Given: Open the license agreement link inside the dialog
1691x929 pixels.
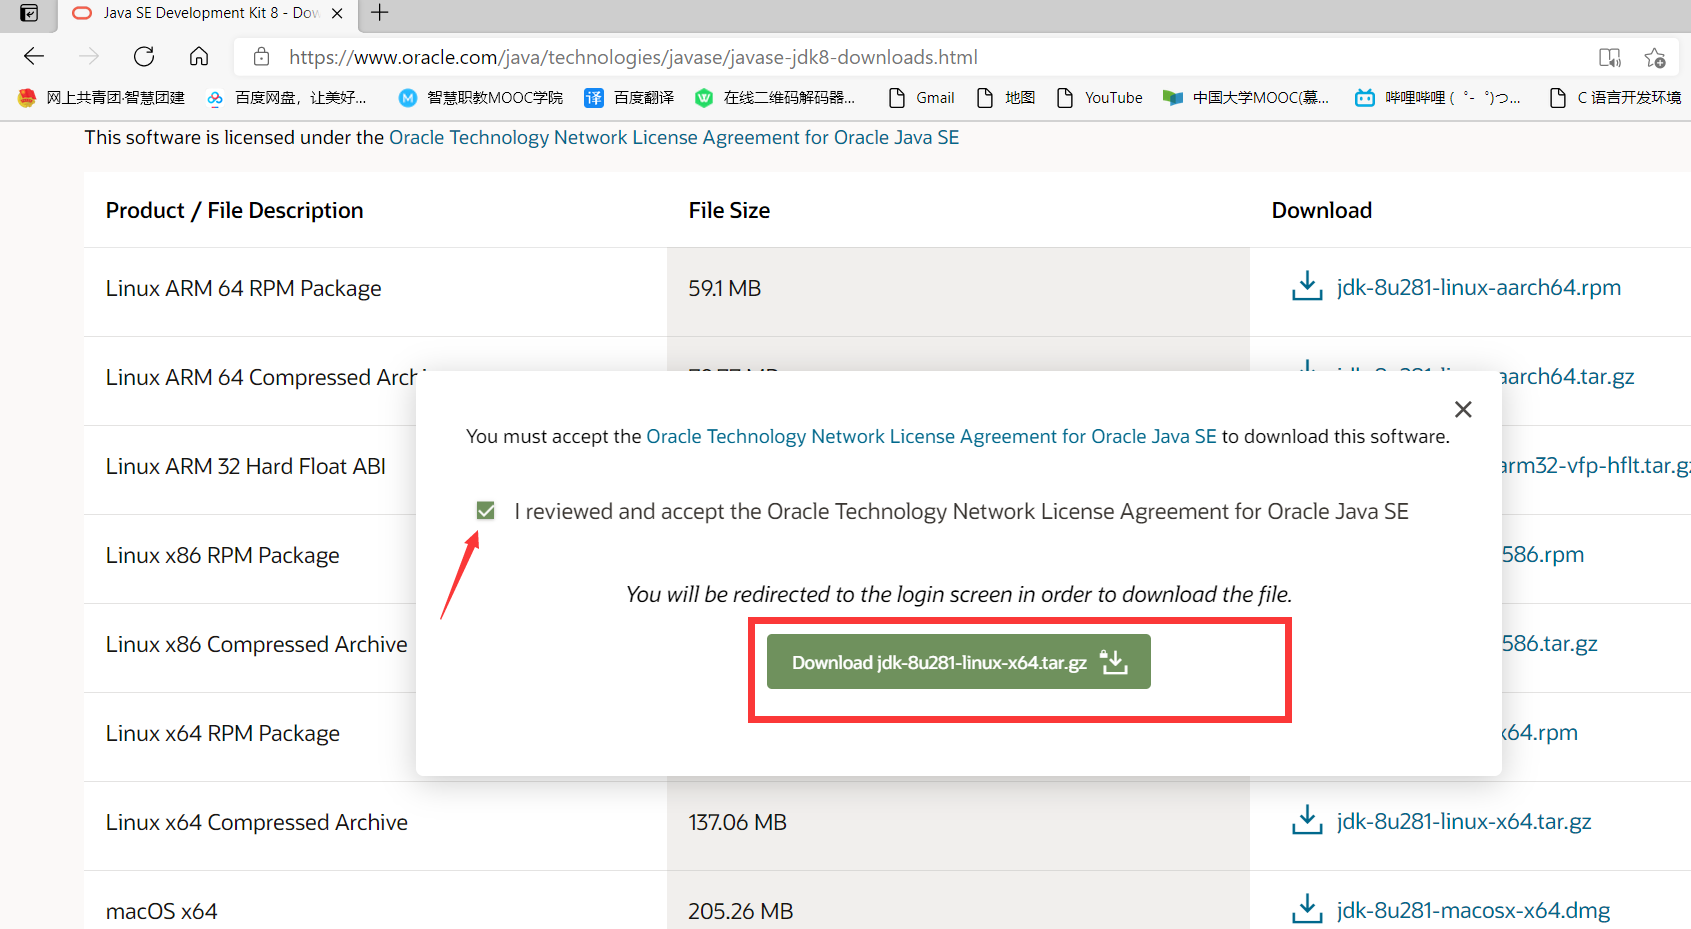Looking at the screenshot, I should (x=931, y=436).
